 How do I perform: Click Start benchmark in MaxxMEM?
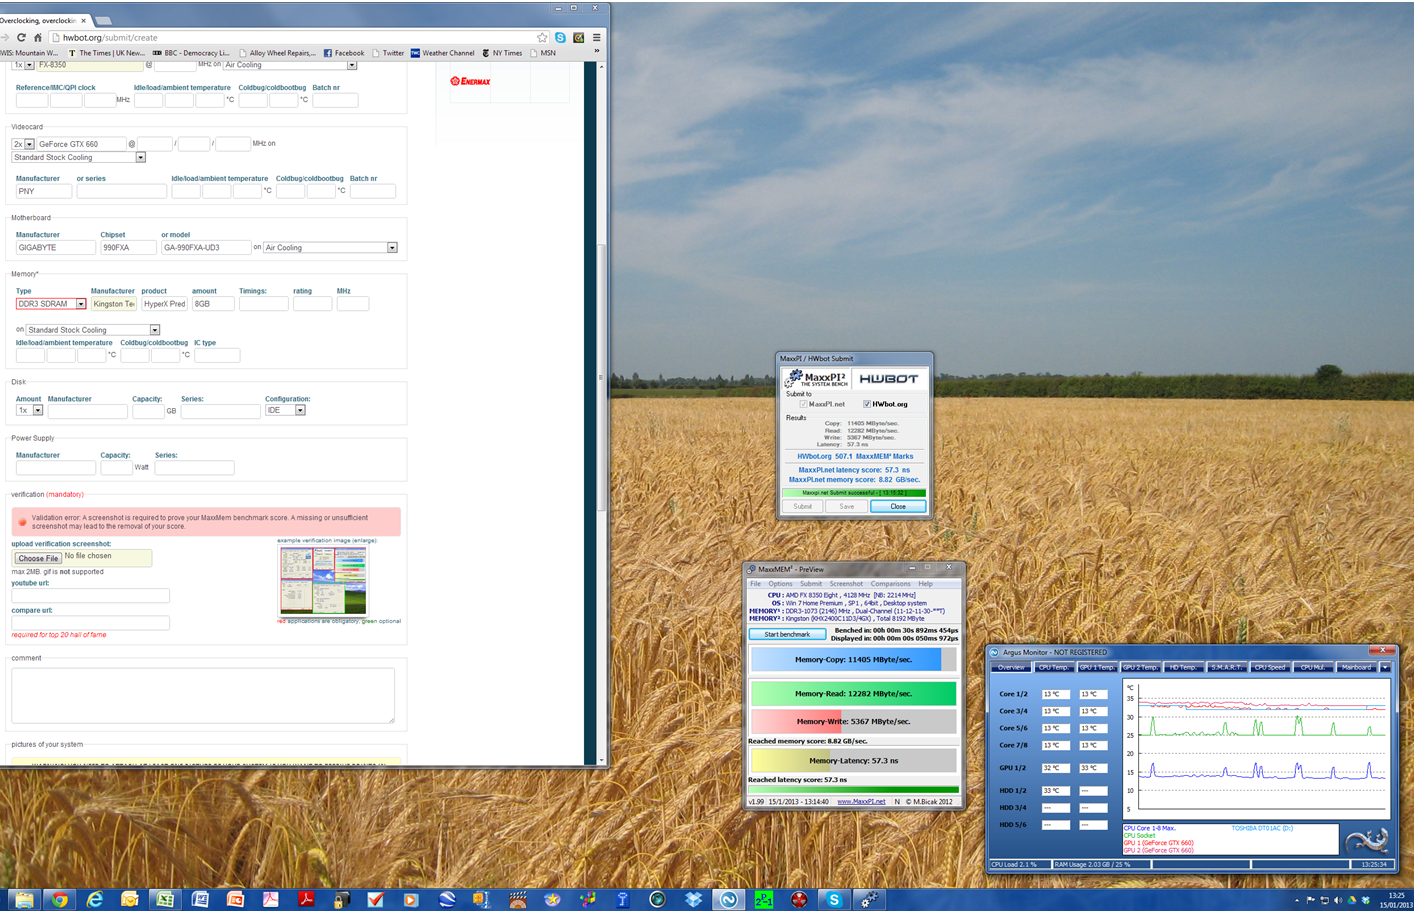click(787, 634)
